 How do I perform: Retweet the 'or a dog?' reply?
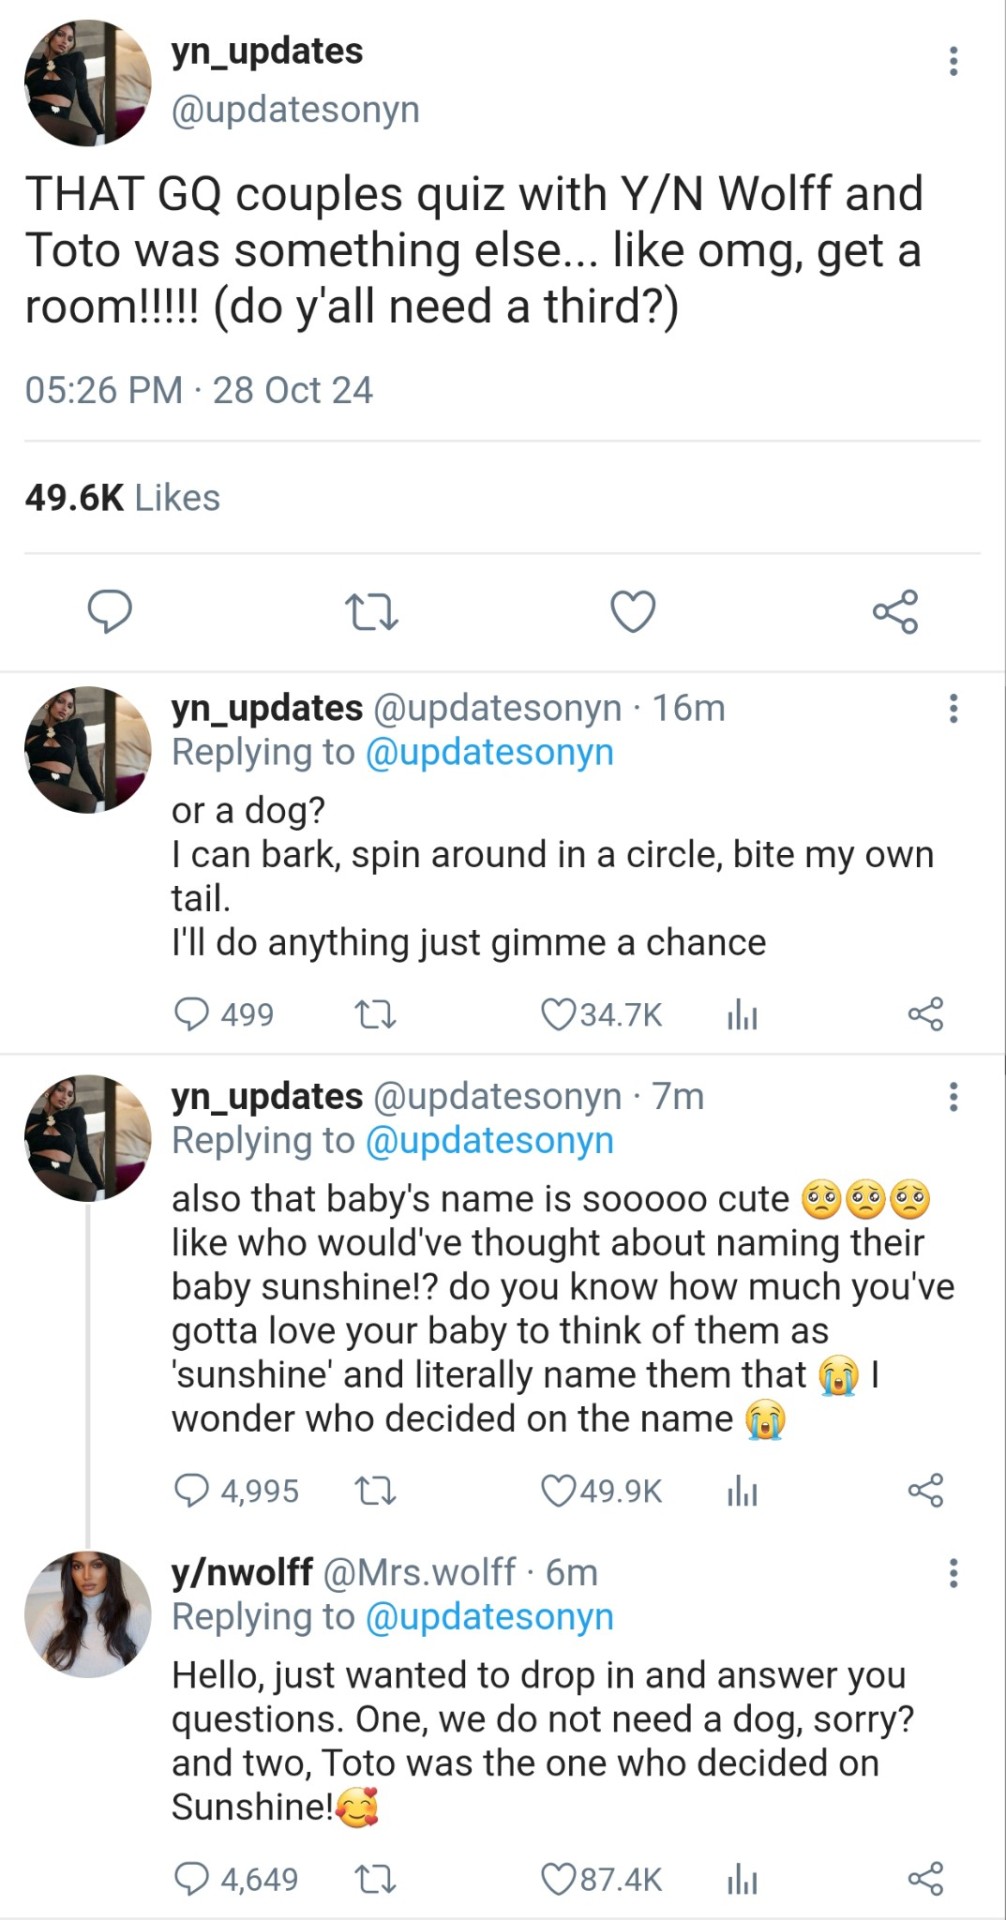[x=376, y=1015]
